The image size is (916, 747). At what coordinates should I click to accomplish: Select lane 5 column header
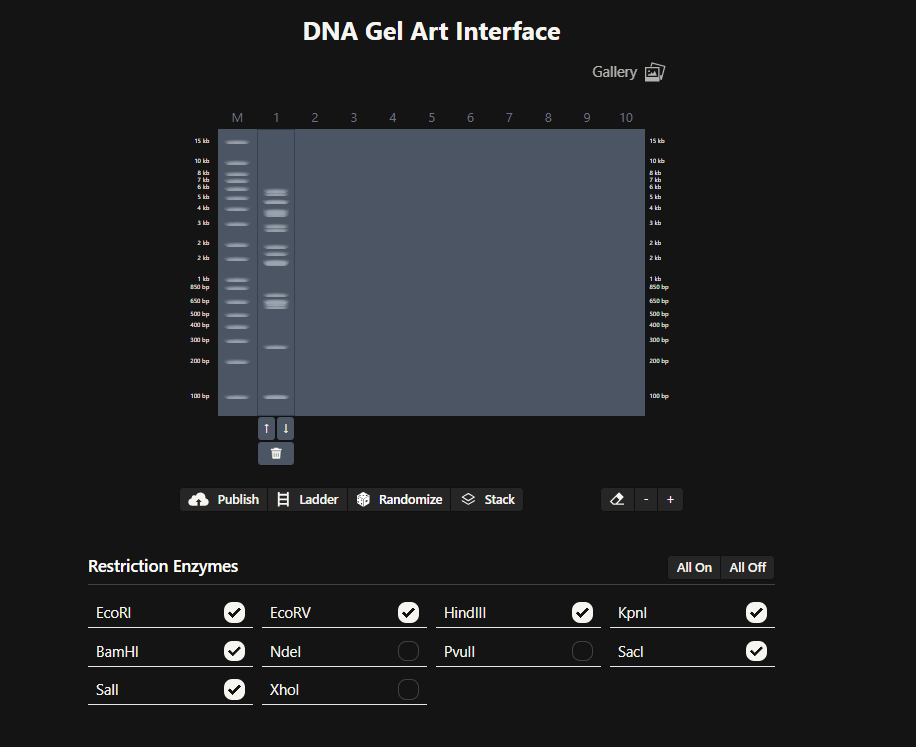[432, 118]
